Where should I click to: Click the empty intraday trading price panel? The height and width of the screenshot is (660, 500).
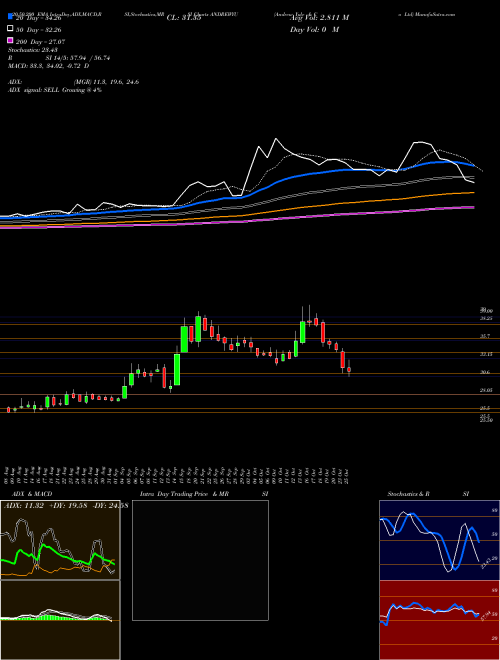click(200, 560)
